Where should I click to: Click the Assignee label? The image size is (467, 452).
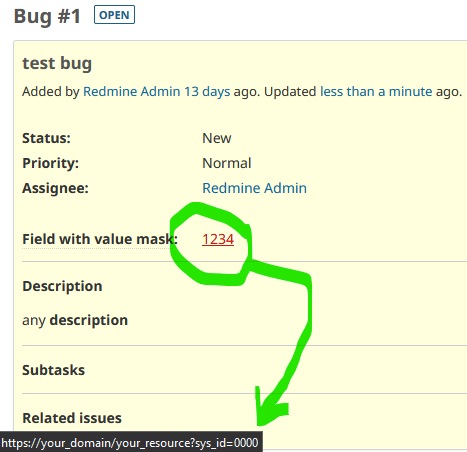coord(55,188)
